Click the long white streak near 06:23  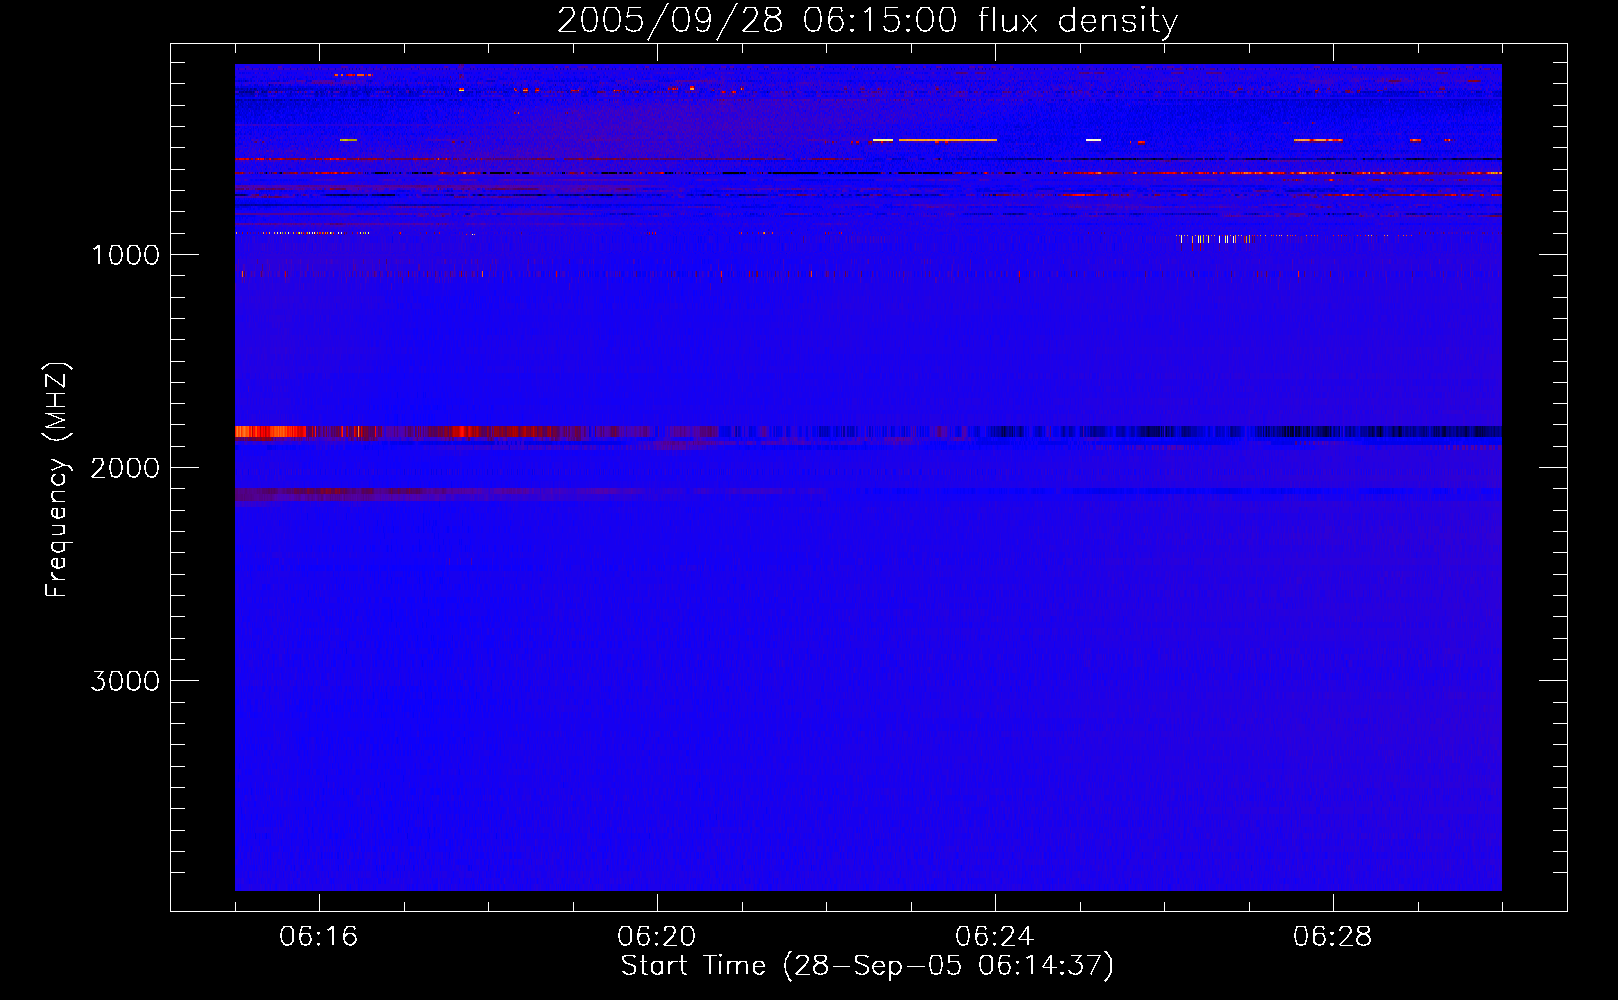click(947, 140)
